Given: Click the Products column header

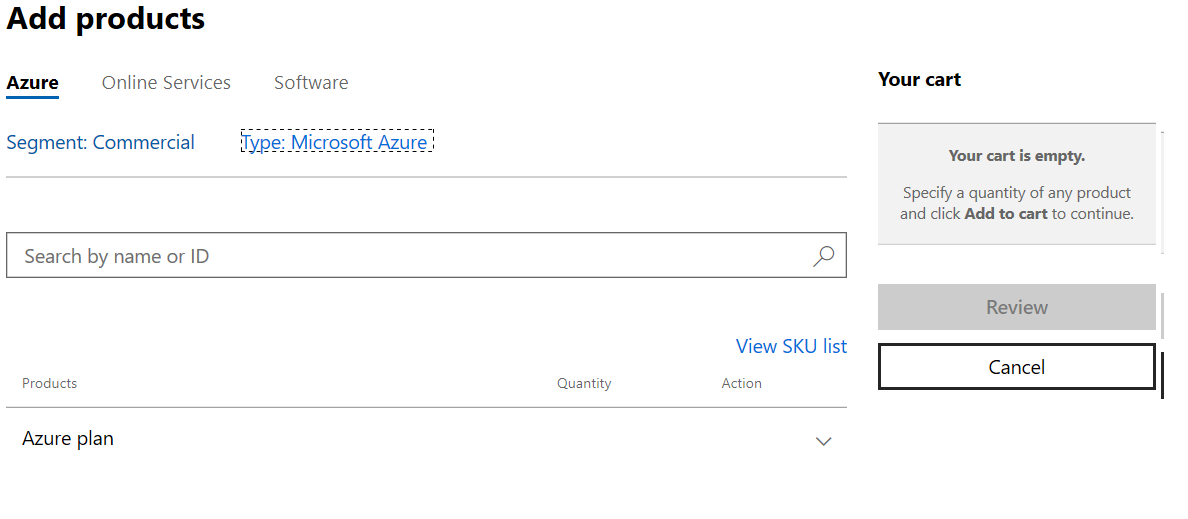Looking at the screenshot, I should [49, 384].
